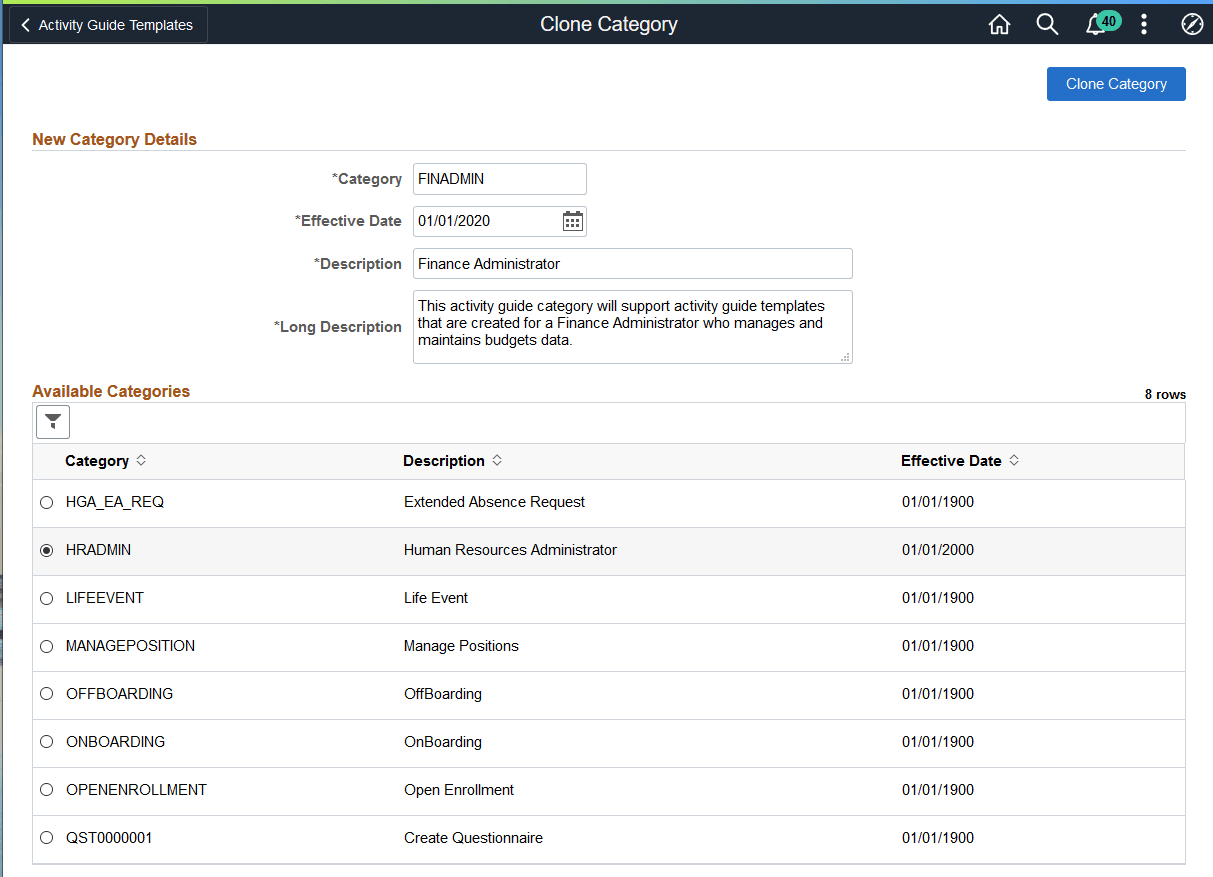Click inside the Description input field

[x=632, y=263]
